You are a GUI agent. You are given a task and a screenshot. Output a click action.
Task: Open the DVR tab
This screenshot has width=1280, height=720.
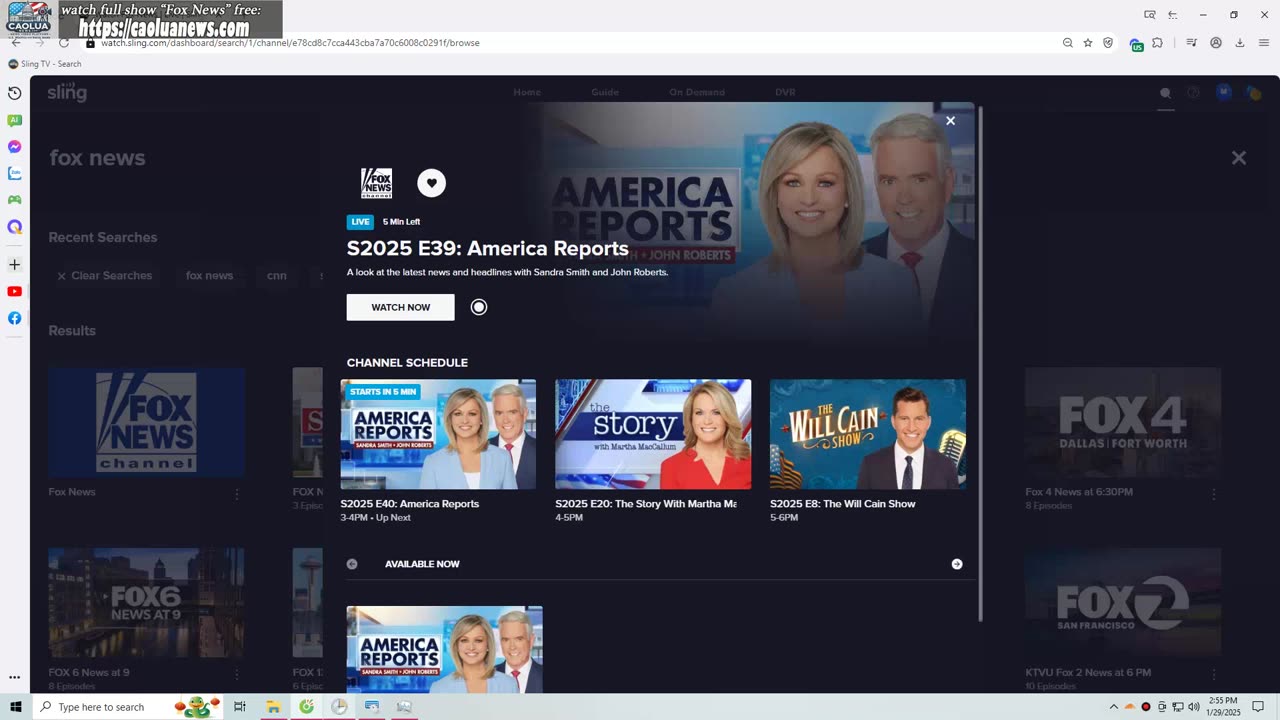click(785, 92)
